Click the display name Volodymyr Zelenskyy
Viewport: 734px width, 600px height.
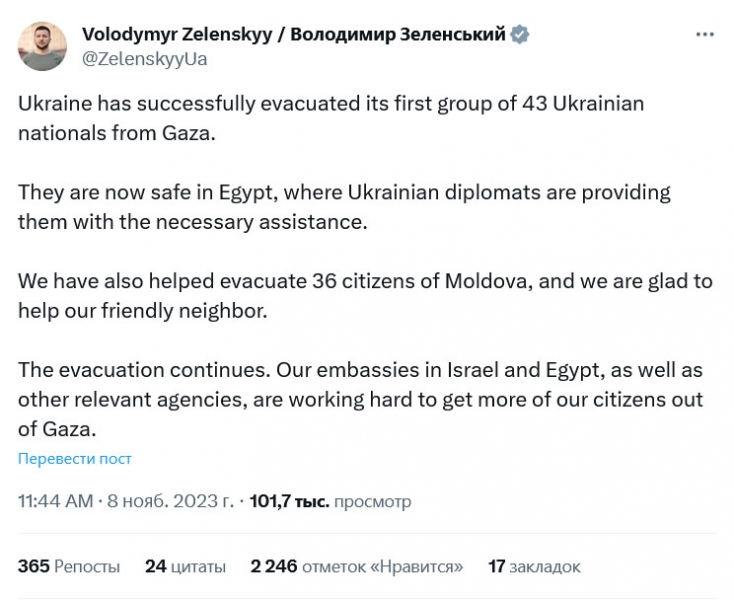[x=176, y=35]
